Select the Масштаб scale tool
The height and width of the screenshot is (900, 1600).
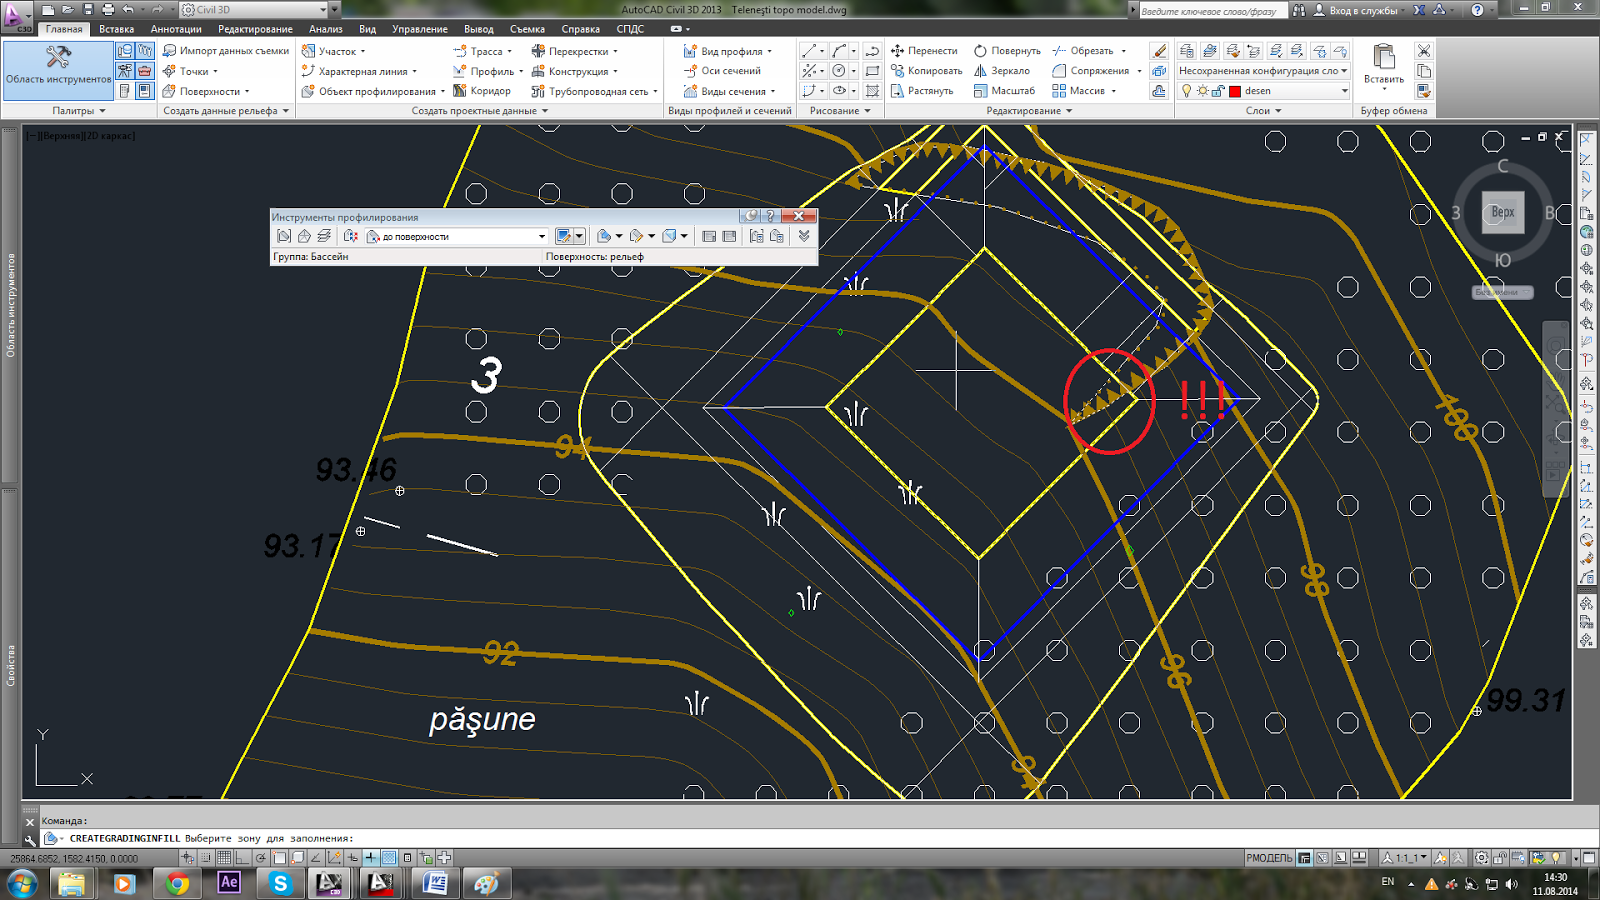(x=1004, y=91)
